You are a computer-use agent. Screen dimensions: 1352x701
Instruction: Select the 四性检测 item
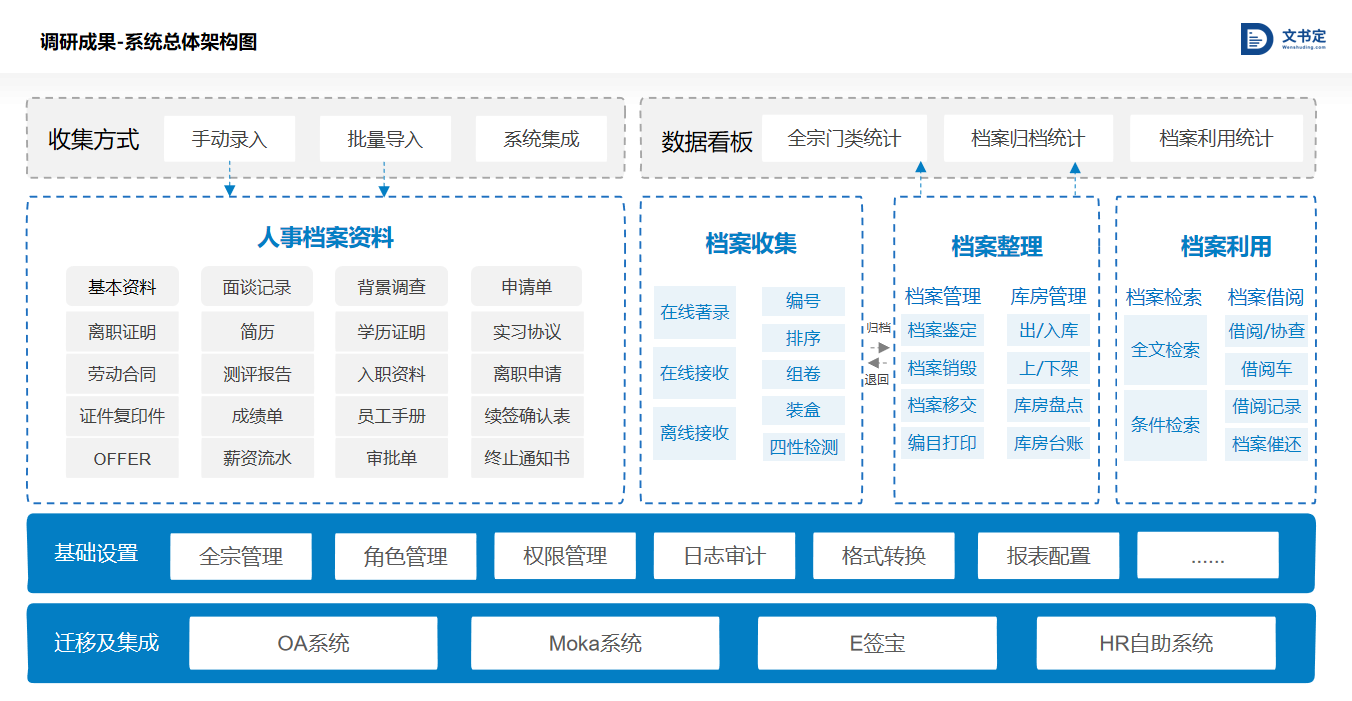(x=803, y=447)
